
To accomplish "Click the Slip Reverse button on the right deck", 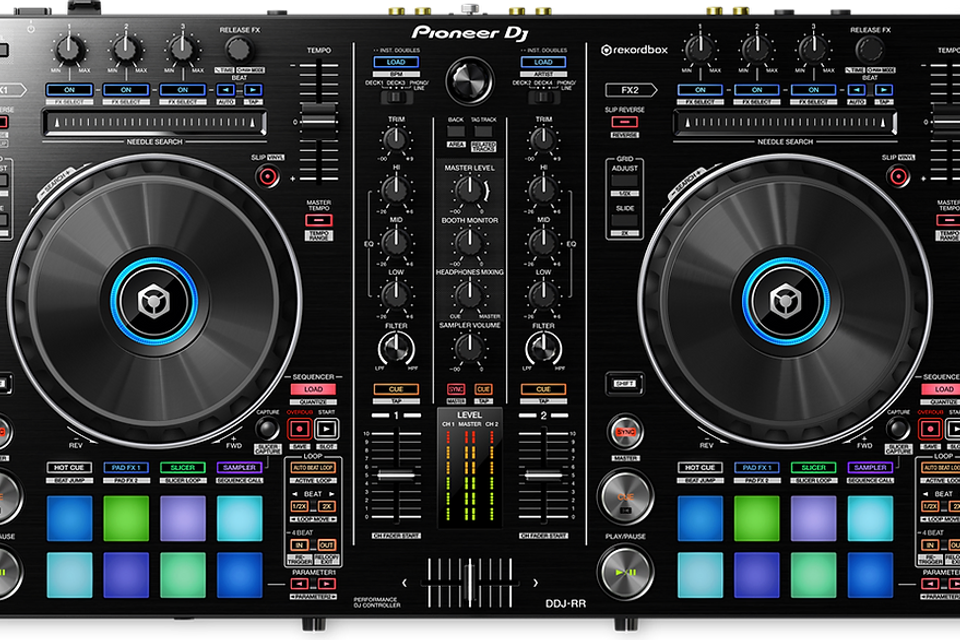I will click(624, 122).
